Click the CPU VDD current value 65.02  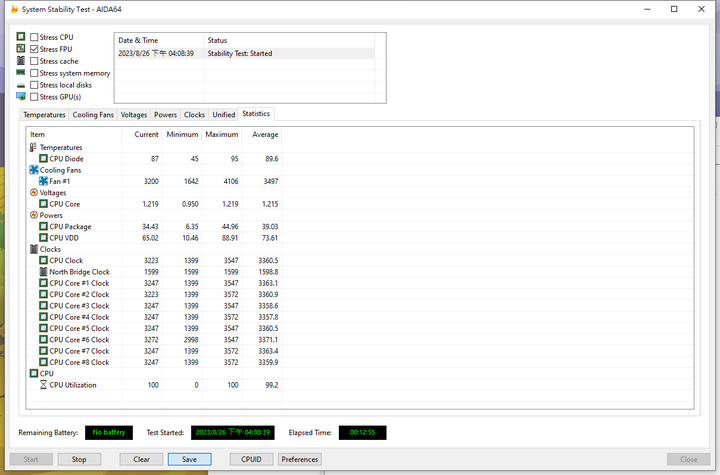(x=150, y=238)
